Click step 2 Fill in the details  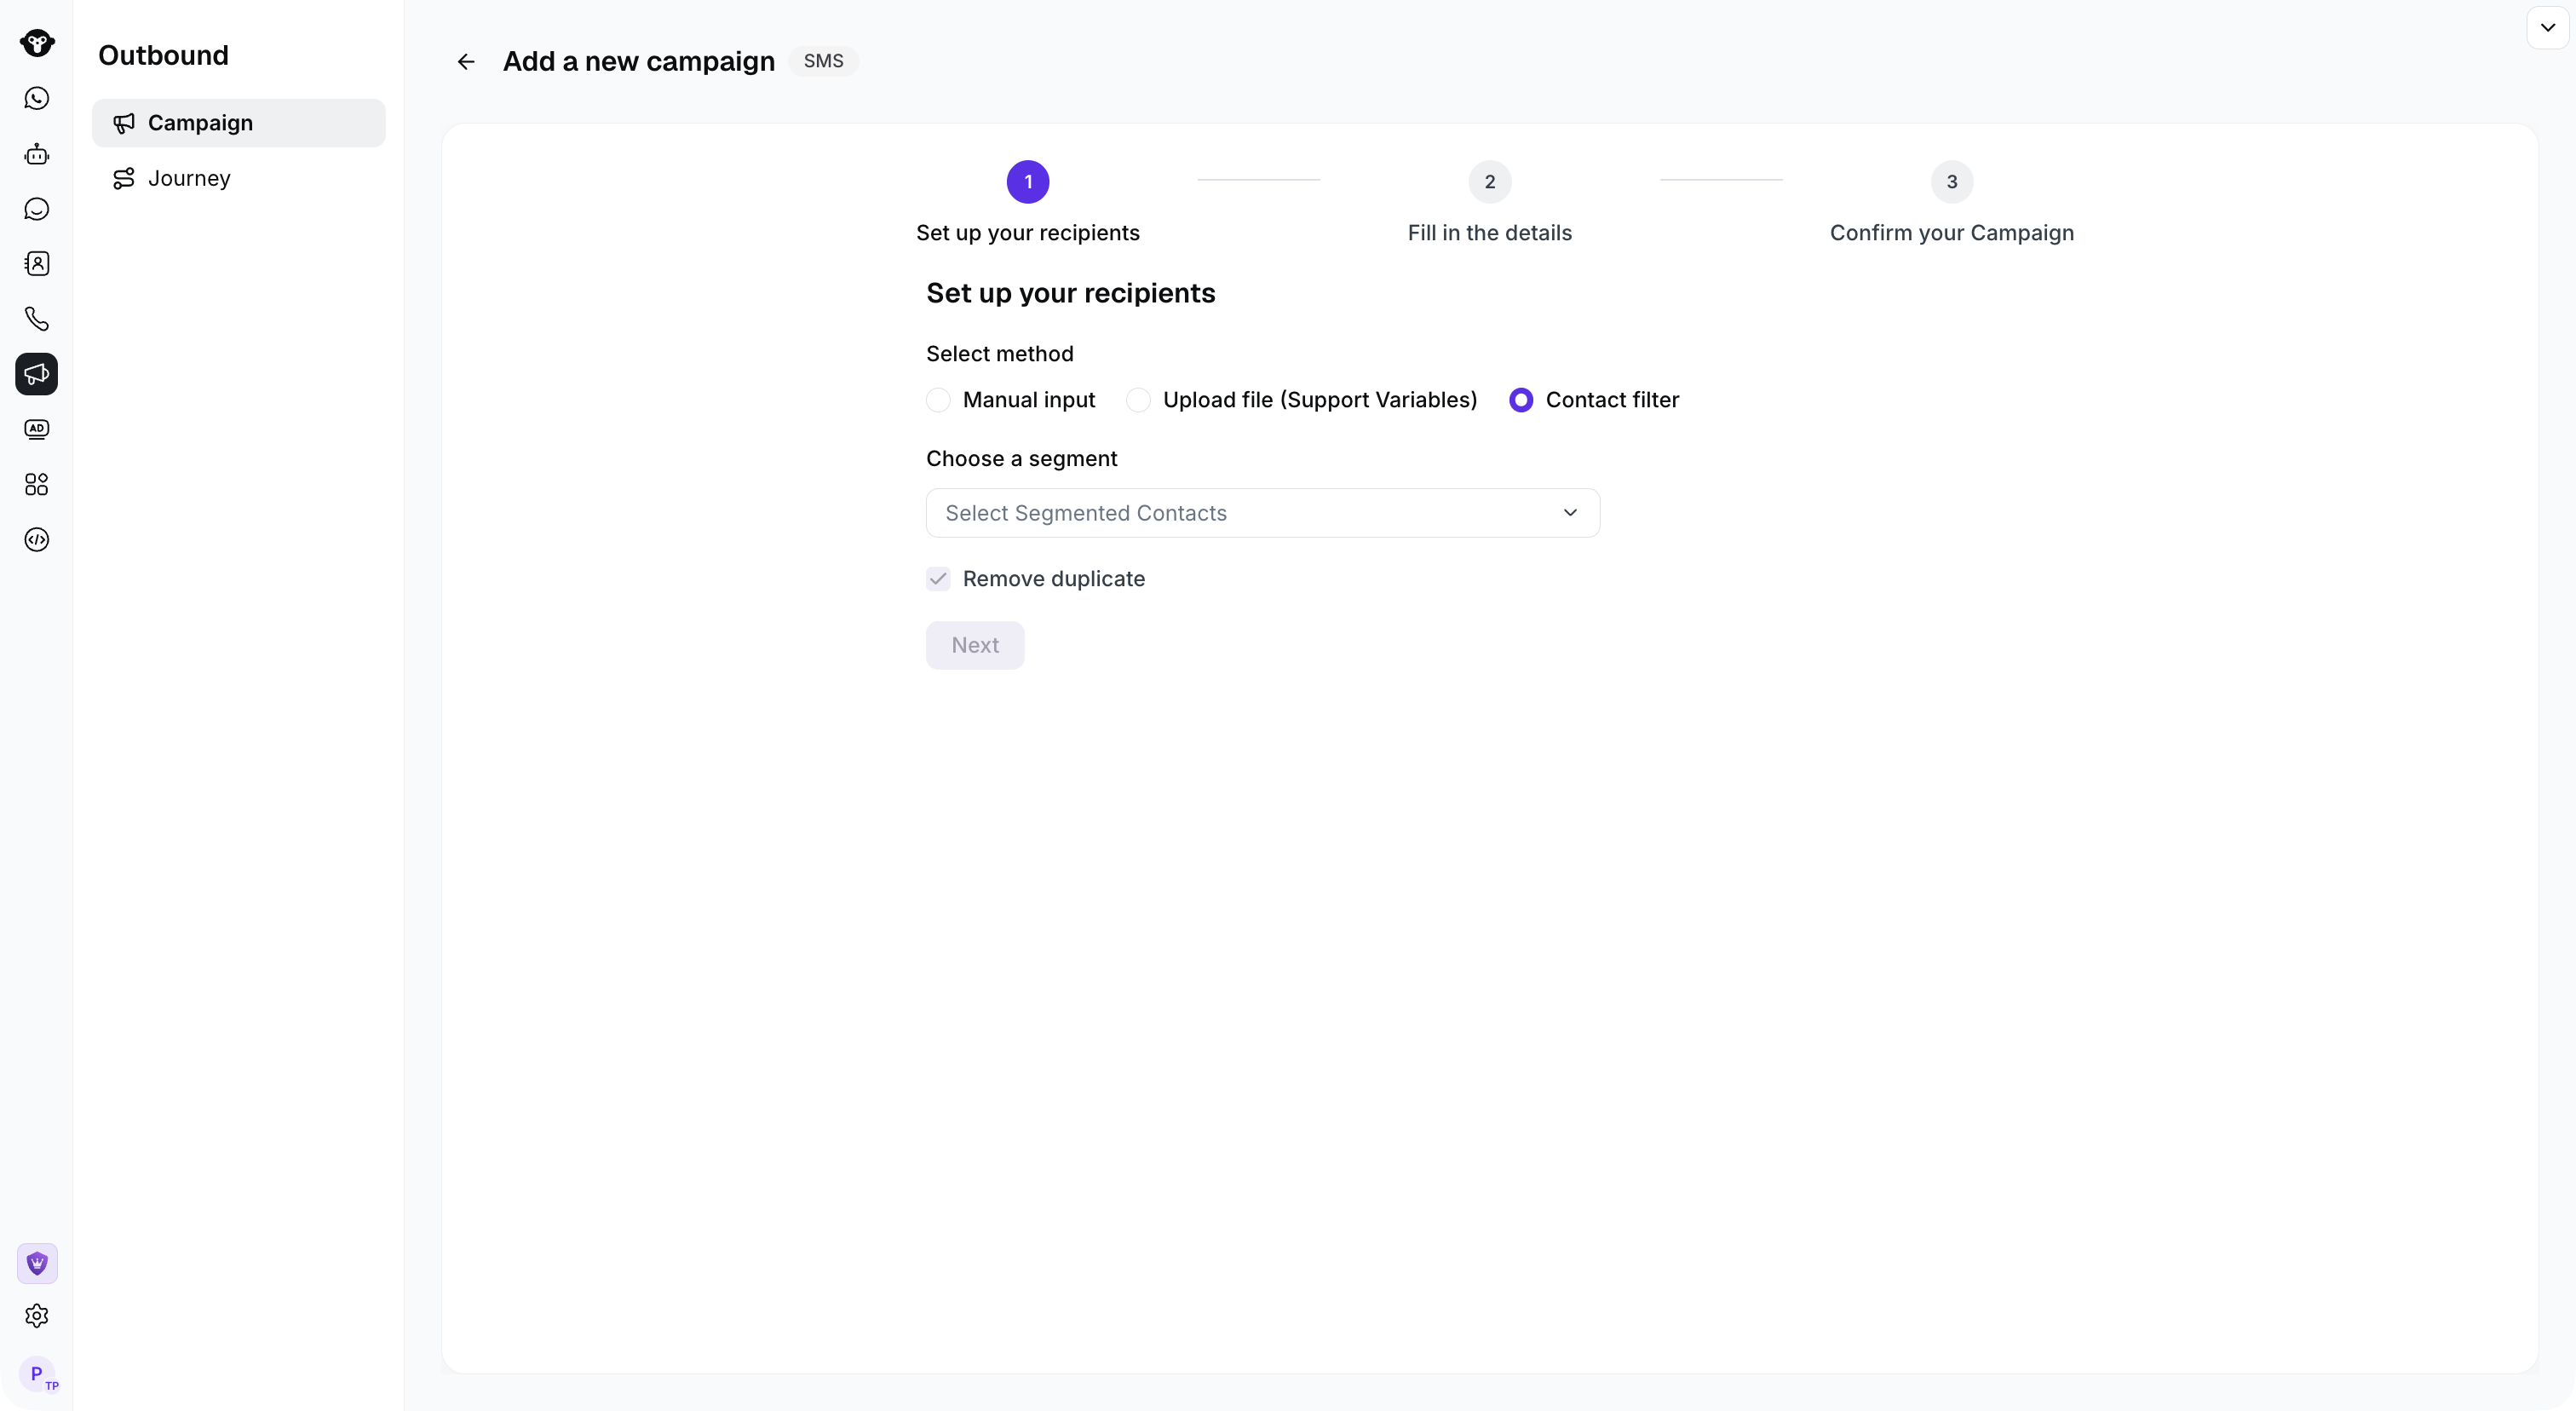coord(1490,203)
